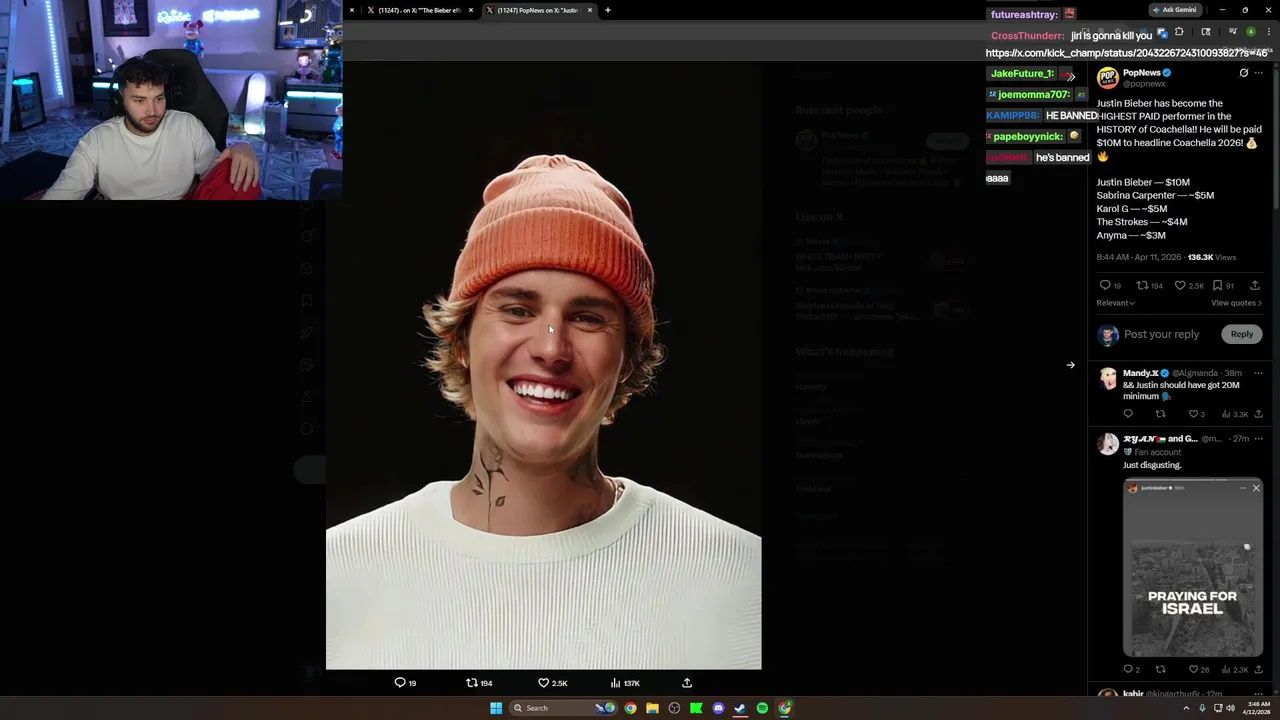Open the more options menu on the PopNews post

1258,73
